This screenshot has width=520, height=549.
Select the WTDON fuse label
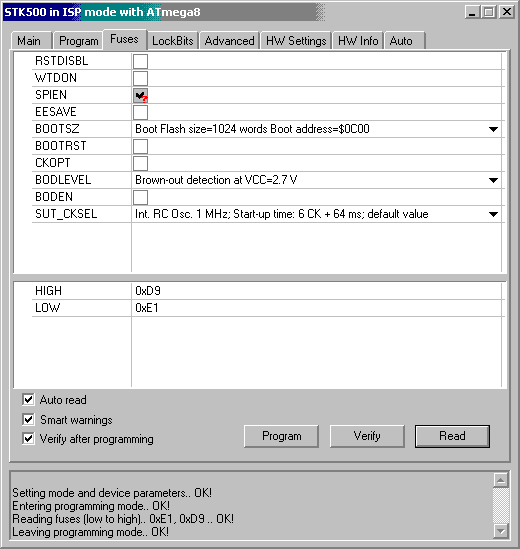pyautogui.click(x=56, y=78)
